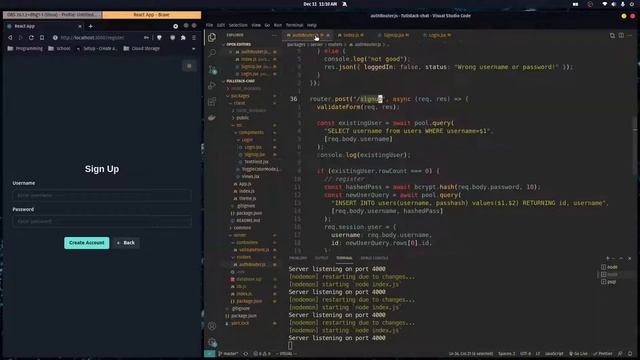Open the Selection menu in VS Code
Image resolution: width=640 pixels, height=360 pixels.
pos(238,25)
